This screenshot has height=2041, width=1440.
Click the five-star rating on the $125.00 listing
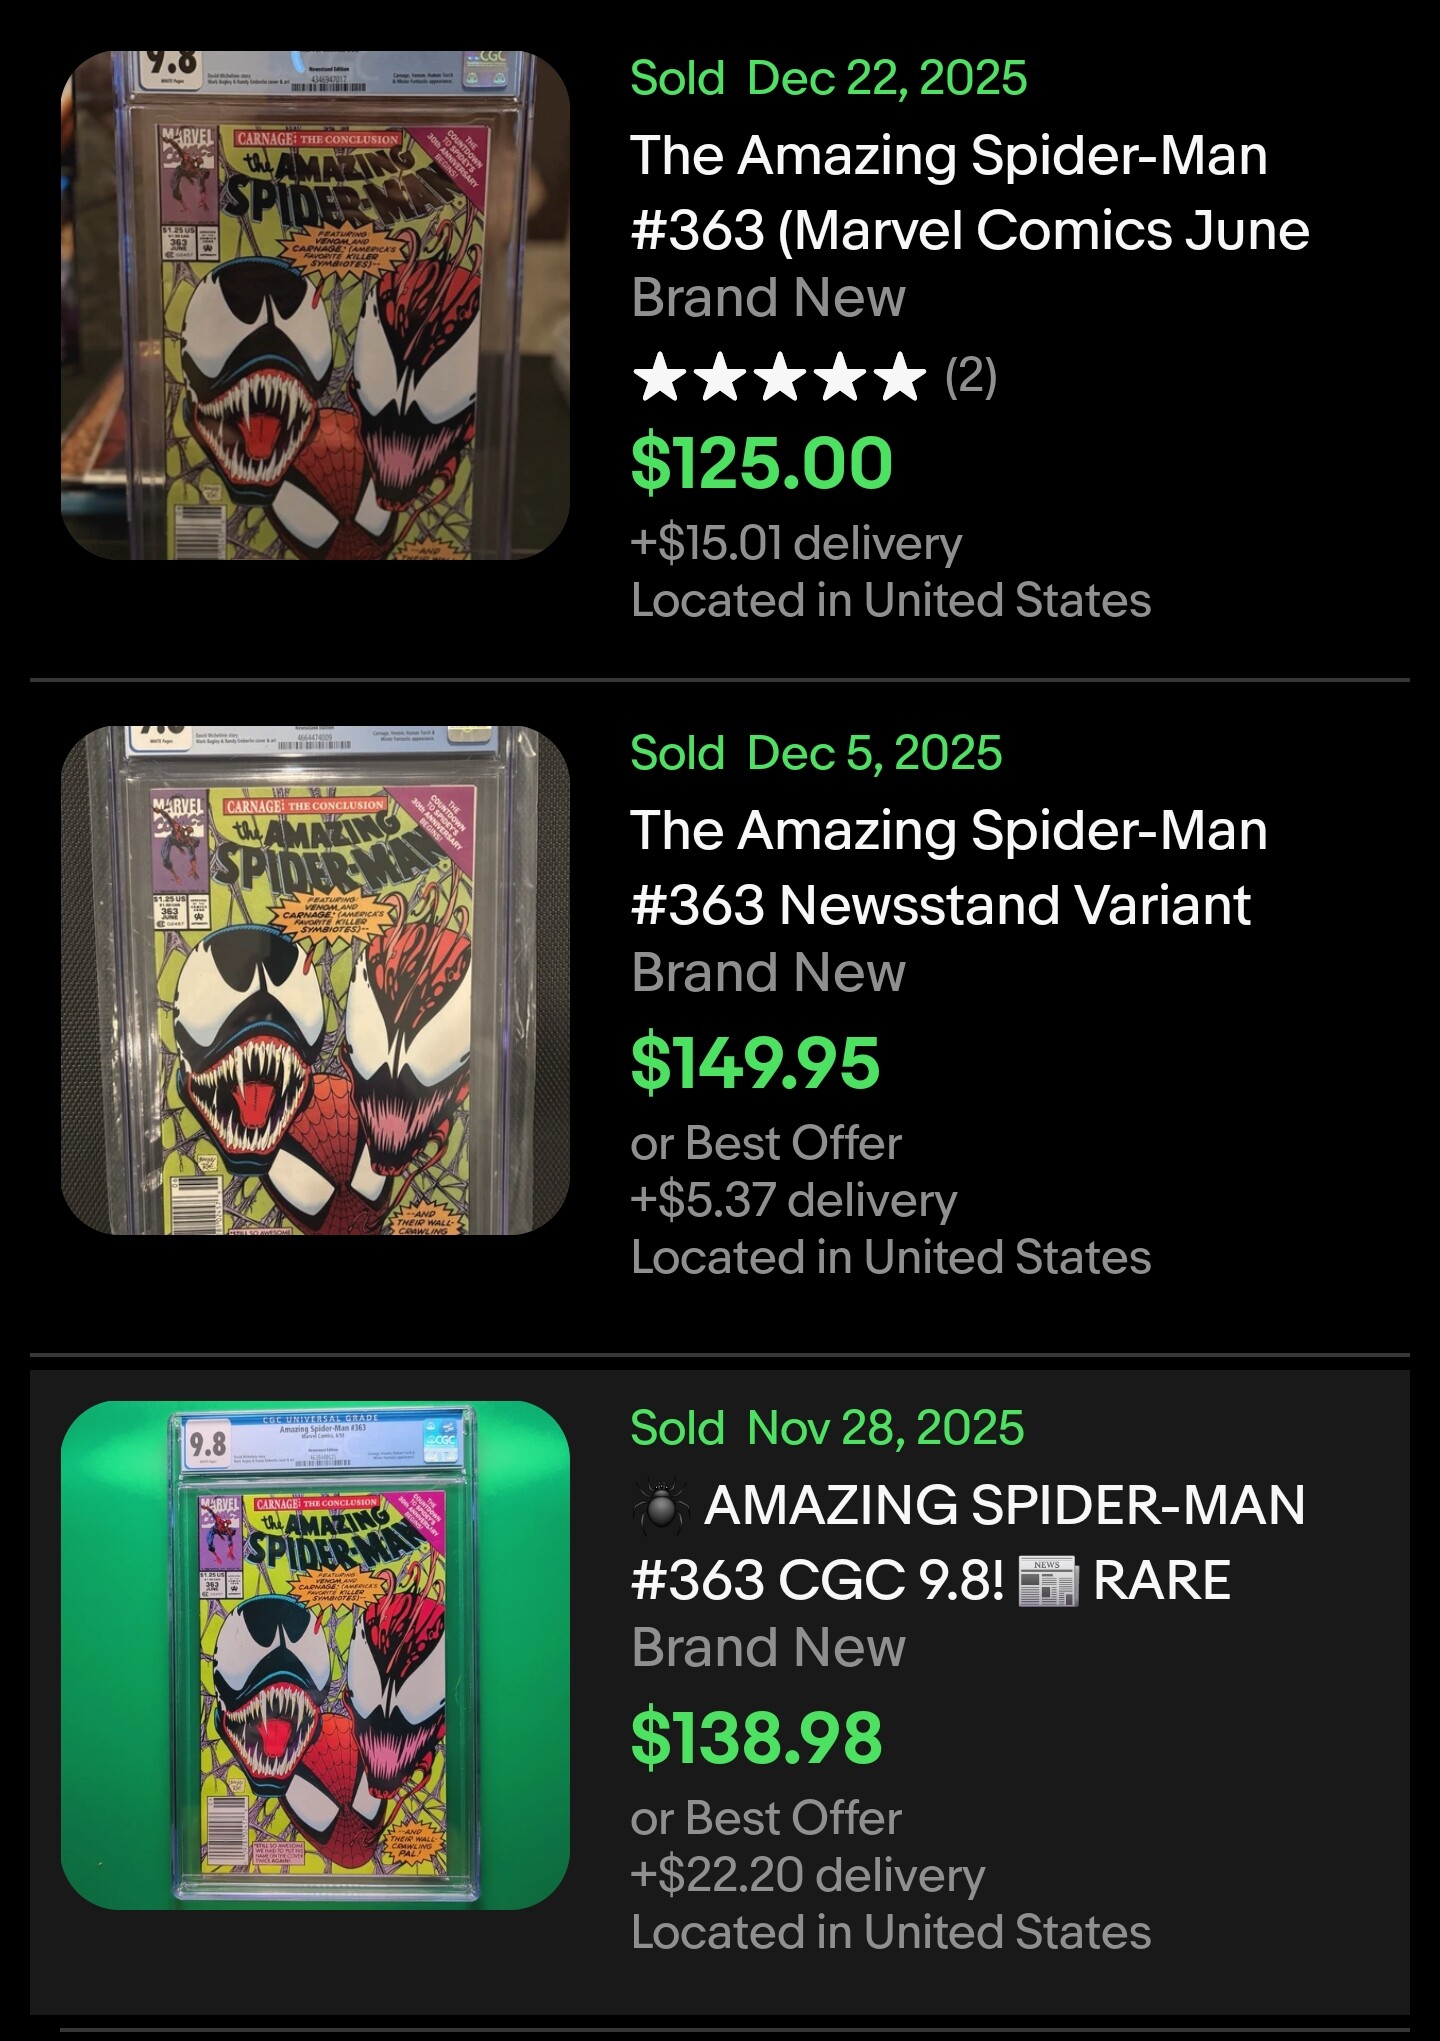coord(779,377)
